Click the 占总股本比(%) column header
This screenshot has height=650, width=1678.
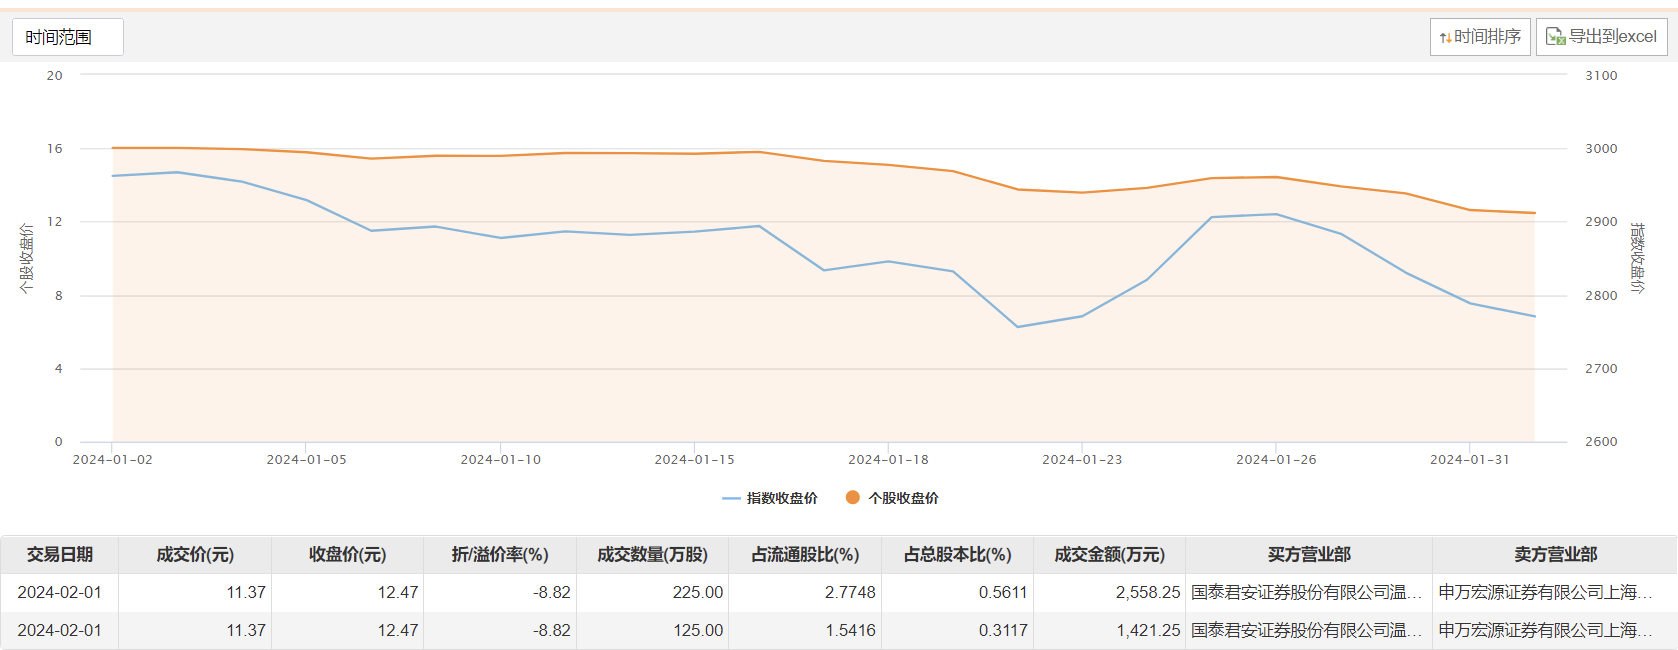(957, 554)
